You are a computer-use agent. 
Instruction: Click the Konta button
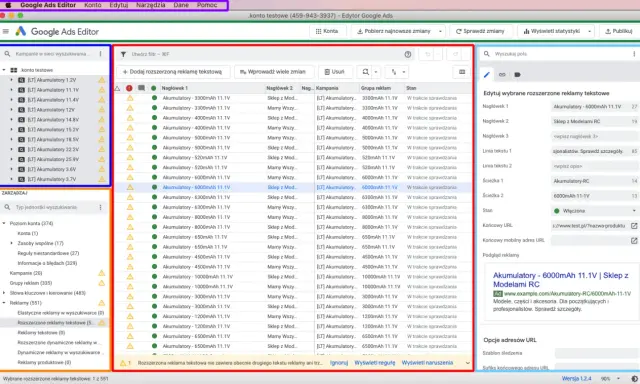click(327, 31)
